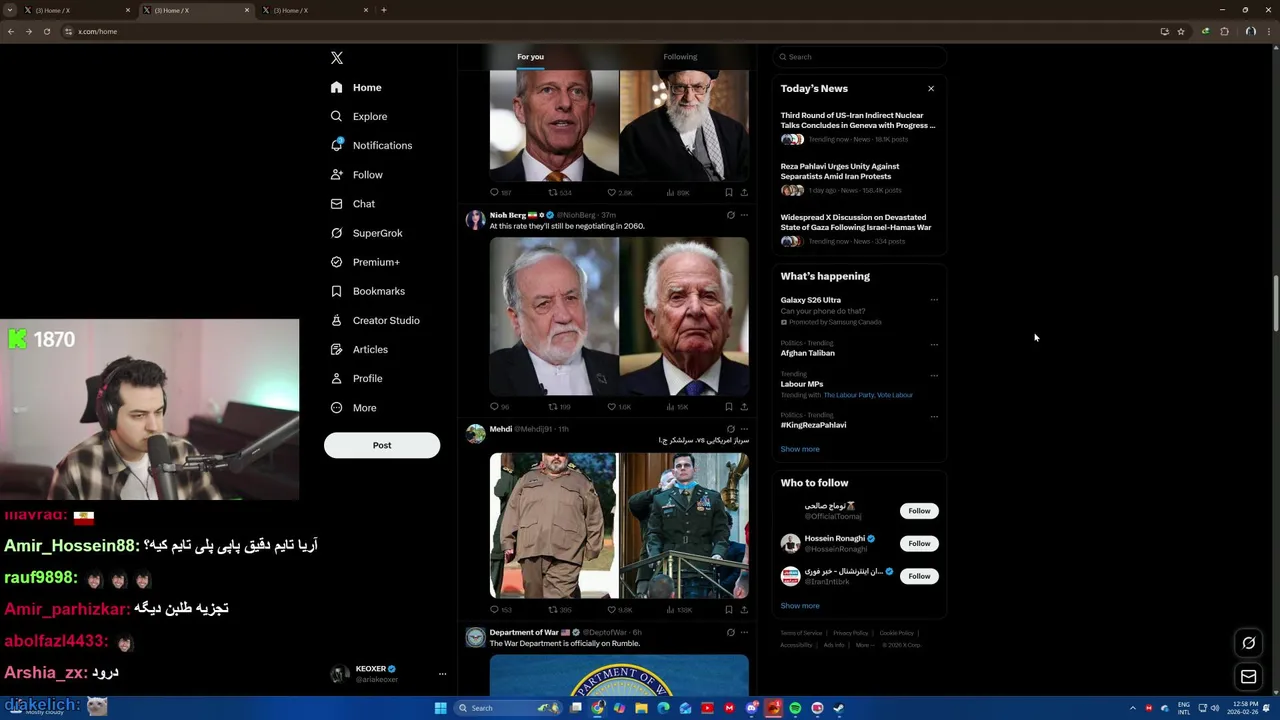Click the Creator Studio sidebar icon
This screenshot has width=1280, height=720.
pyautogui.click(x=336, y=320)
